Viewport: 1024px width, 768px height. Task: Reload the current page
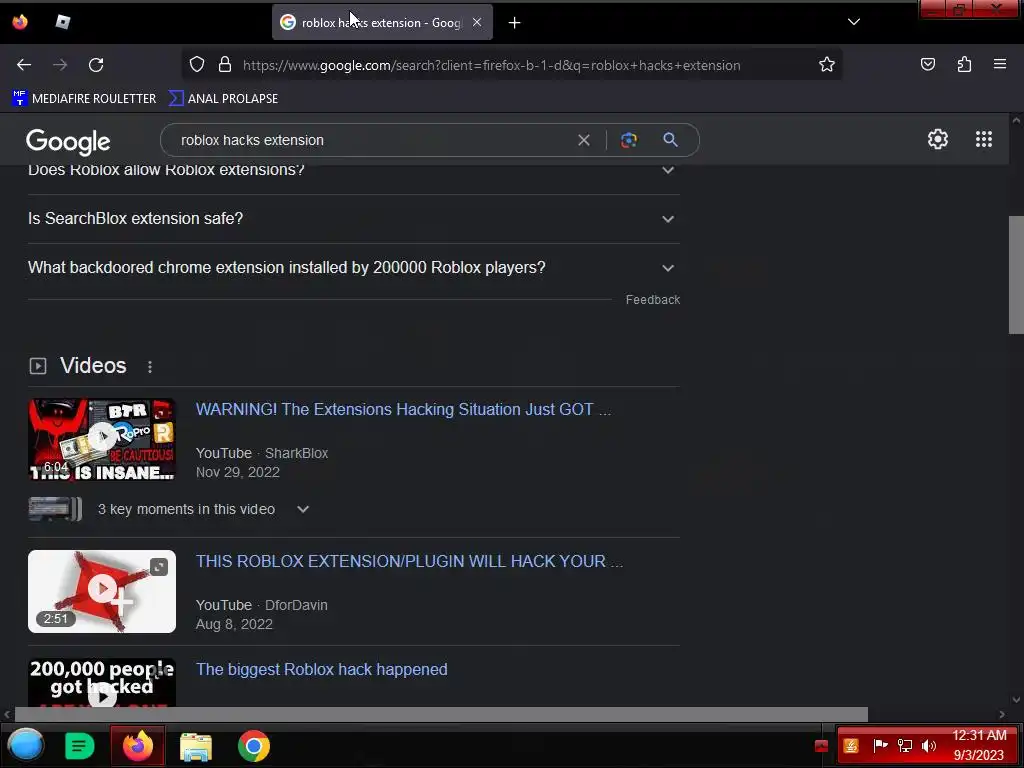(x=96, y=65)
